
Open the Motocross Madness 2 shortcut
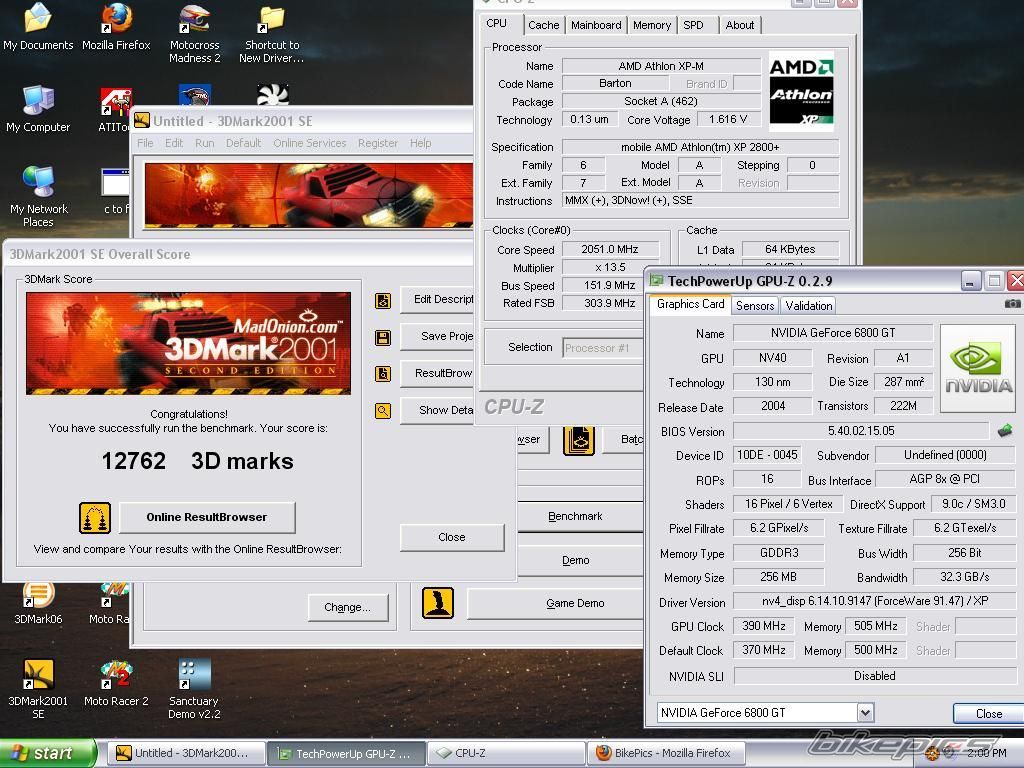[194, 20]
